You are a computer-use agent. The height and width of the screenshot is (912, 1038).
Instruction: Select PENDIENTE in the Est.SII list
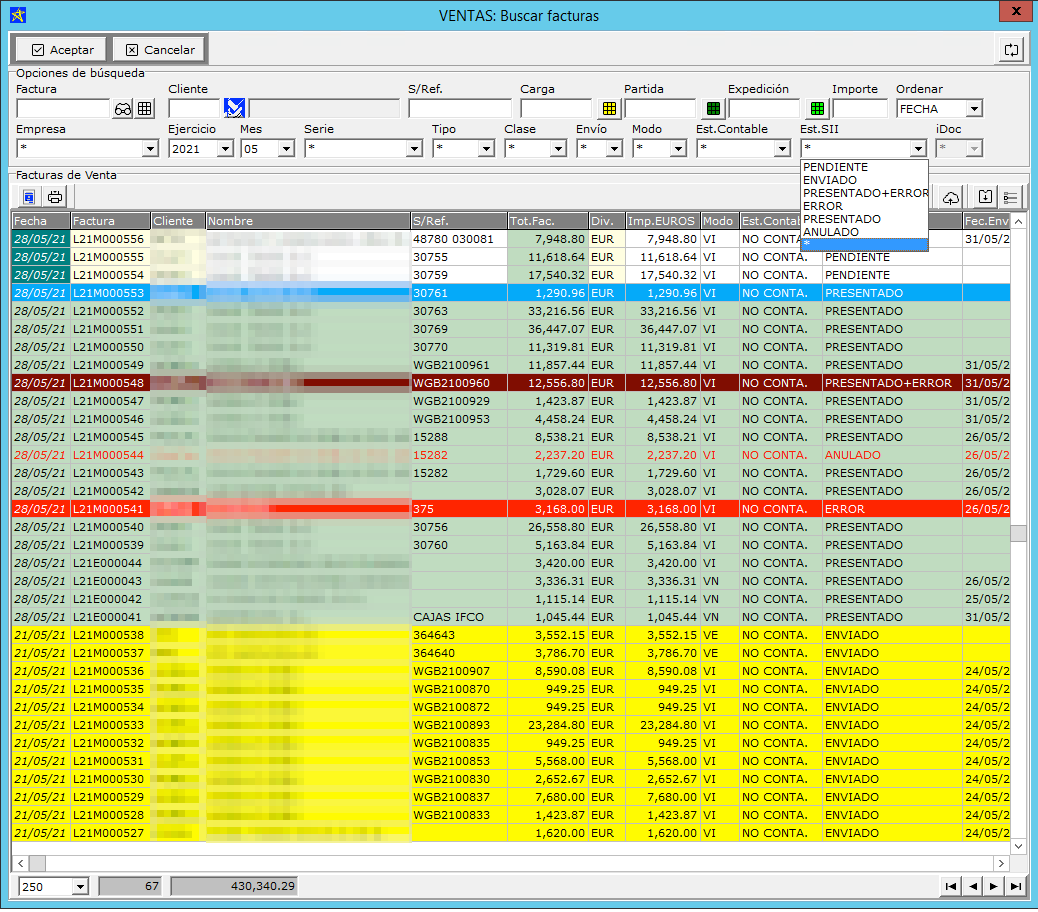(x=835, y=167)
